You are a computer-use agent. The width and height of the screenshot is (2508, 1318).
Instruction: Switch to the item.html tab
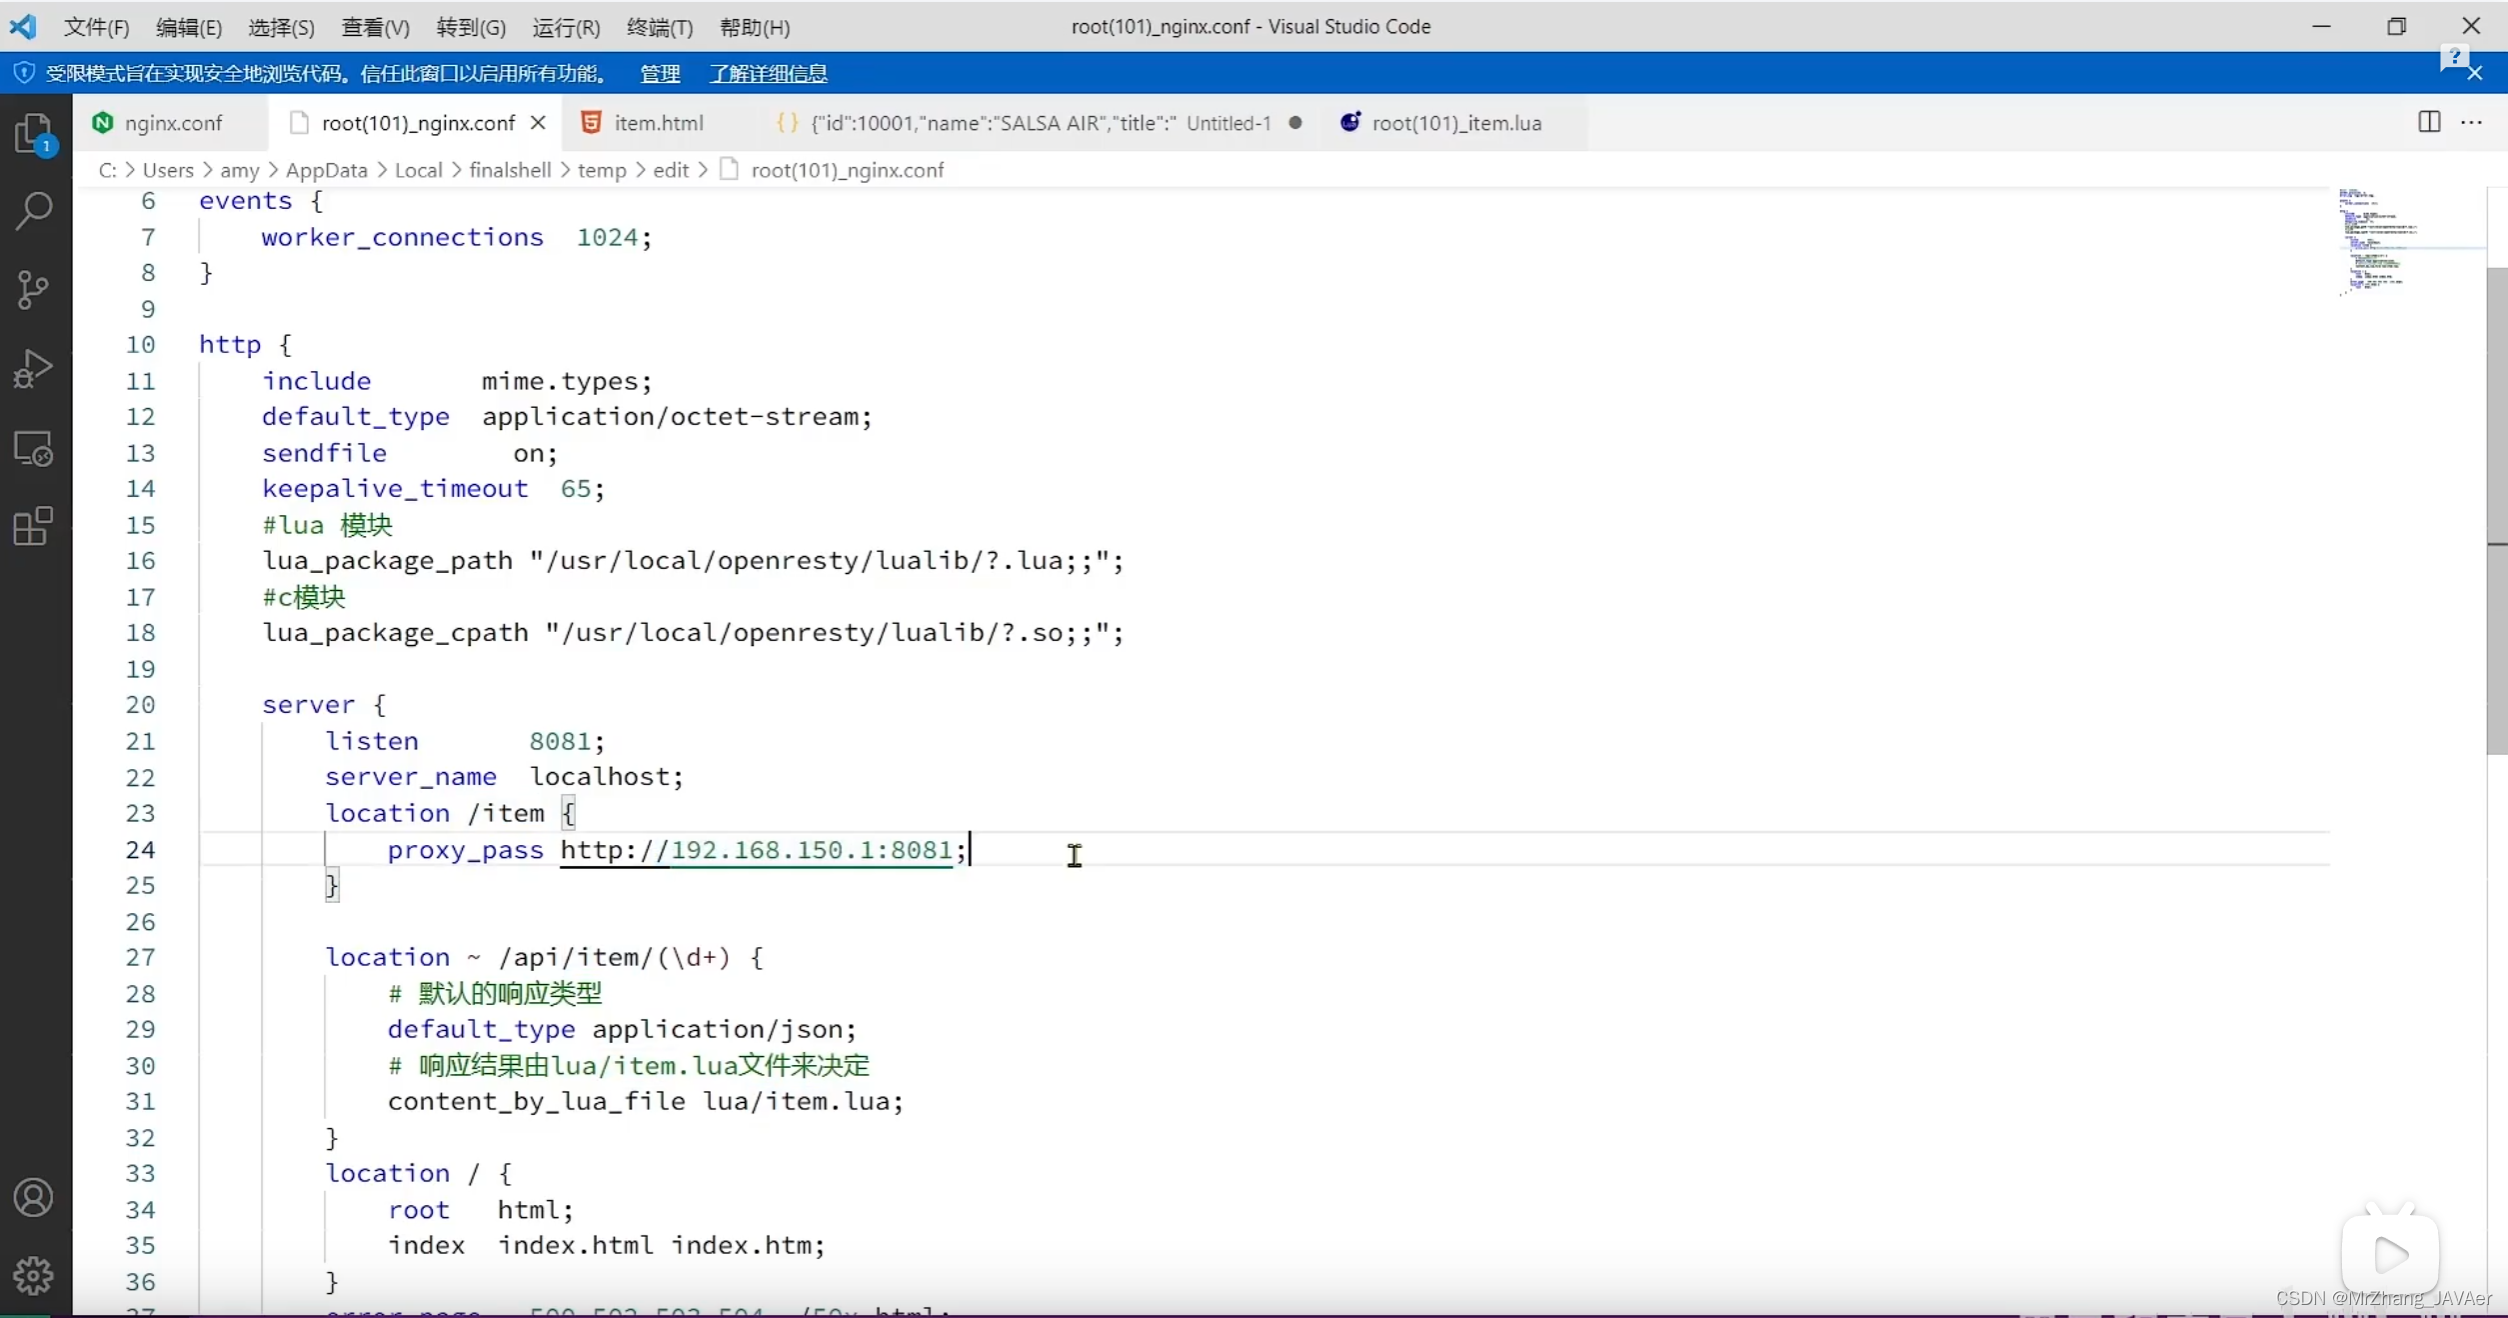[x=657, y=122]
